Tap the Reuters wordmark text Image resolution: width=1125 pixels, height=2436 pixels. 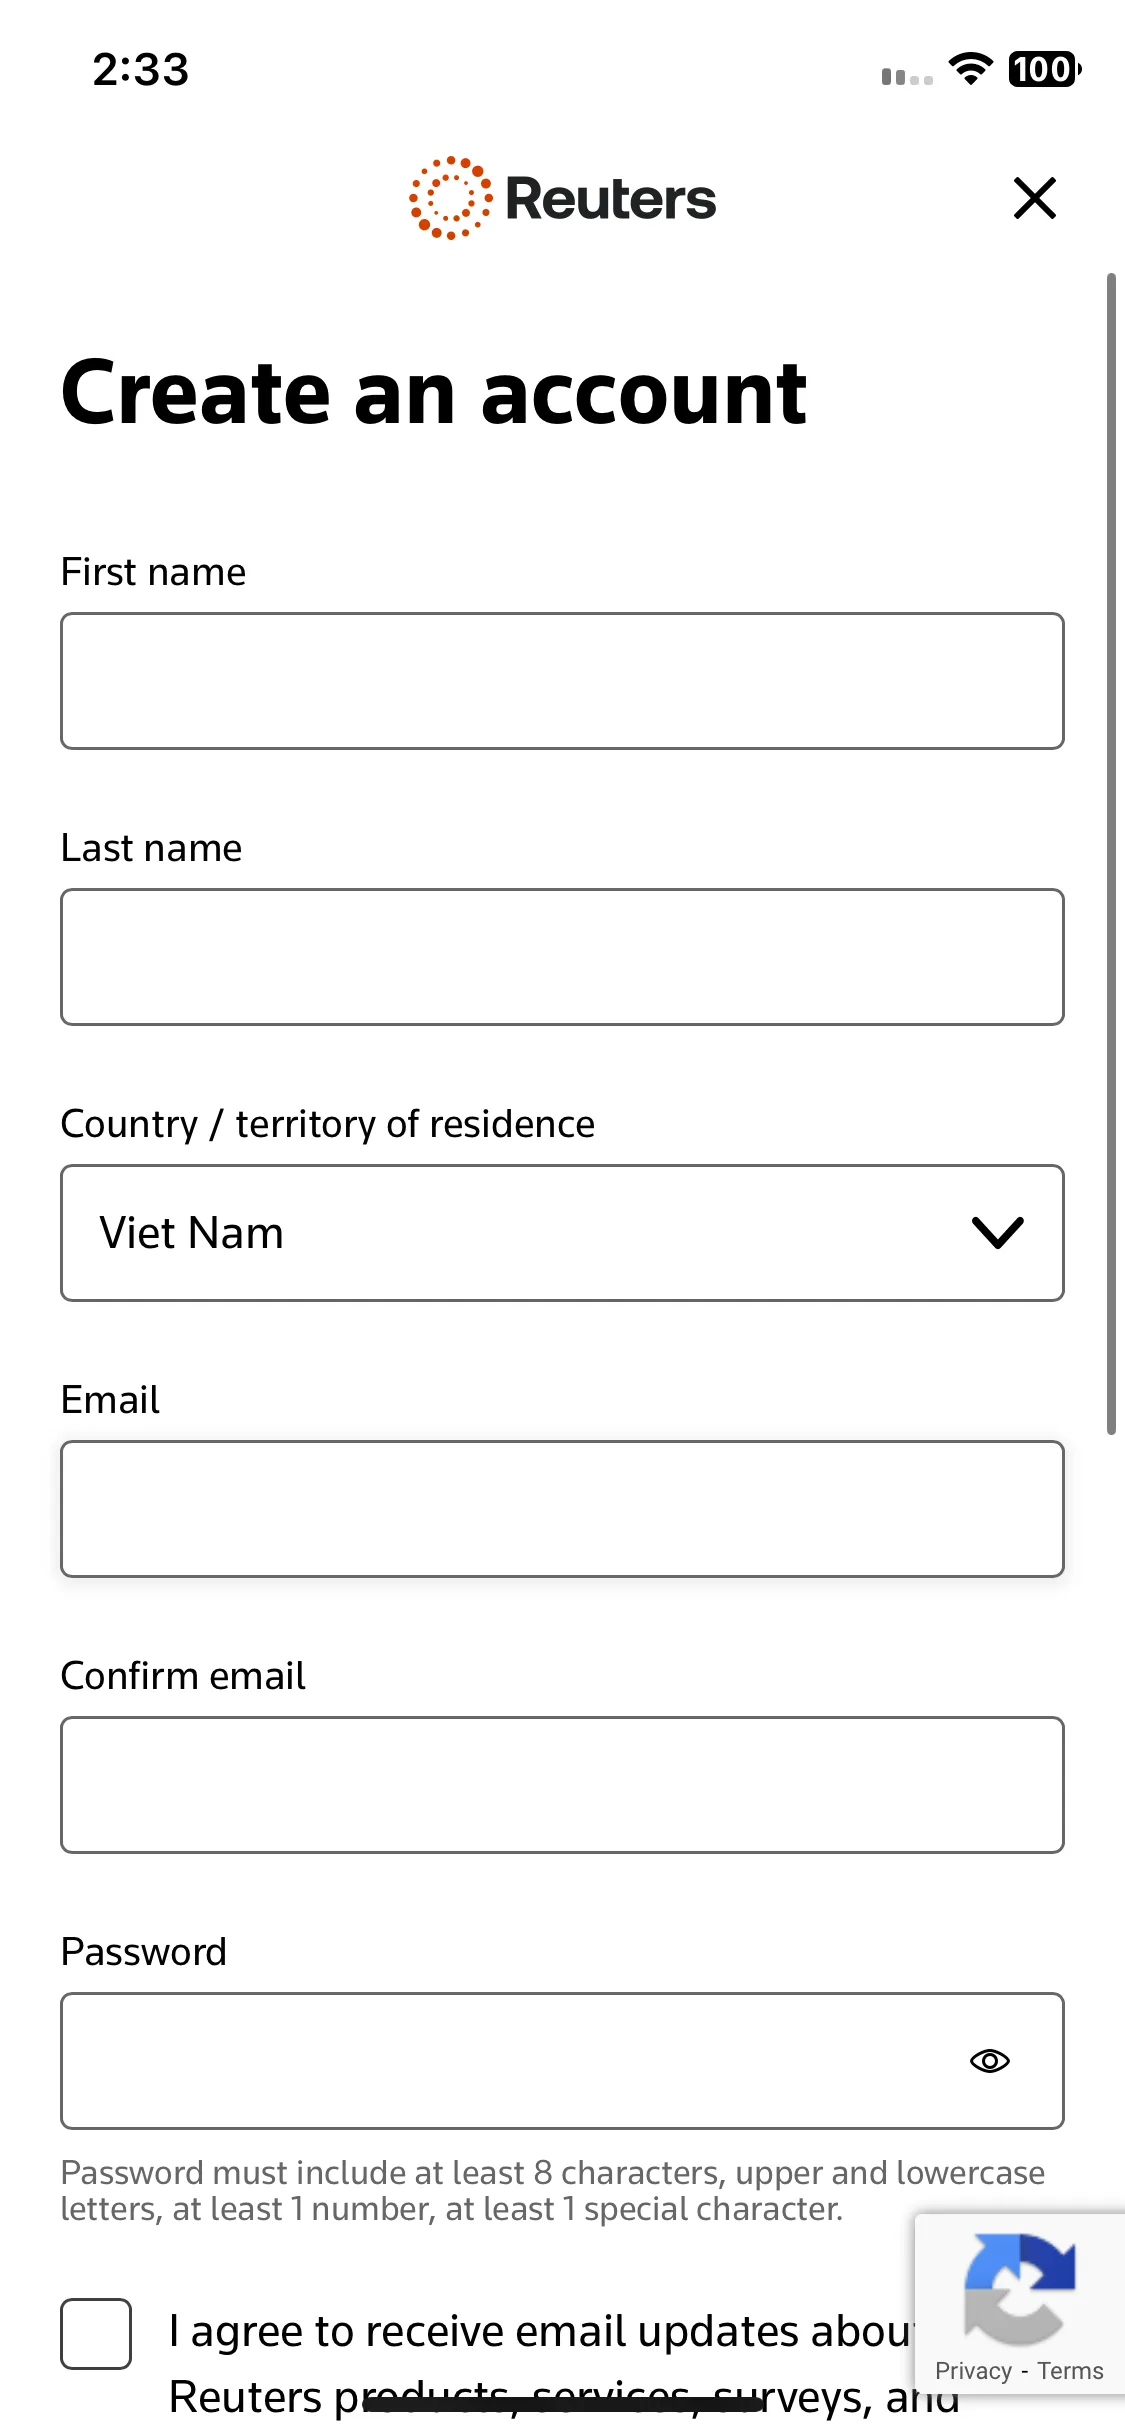click(611, 199)
